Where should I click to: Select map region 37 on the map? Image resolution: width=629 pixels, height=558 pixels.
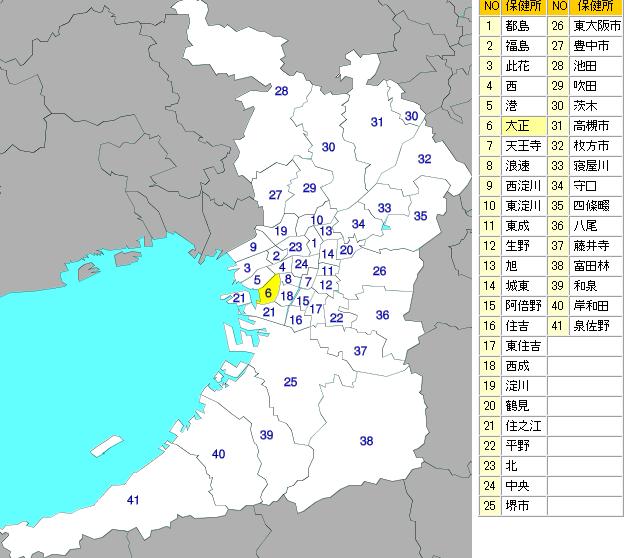pos(360,351)
